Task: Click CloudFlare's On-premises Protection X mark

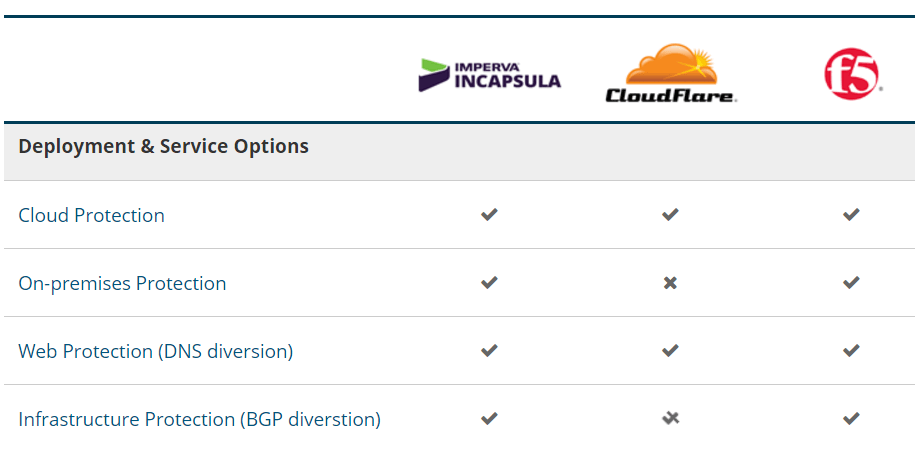Action: point(670,283)
